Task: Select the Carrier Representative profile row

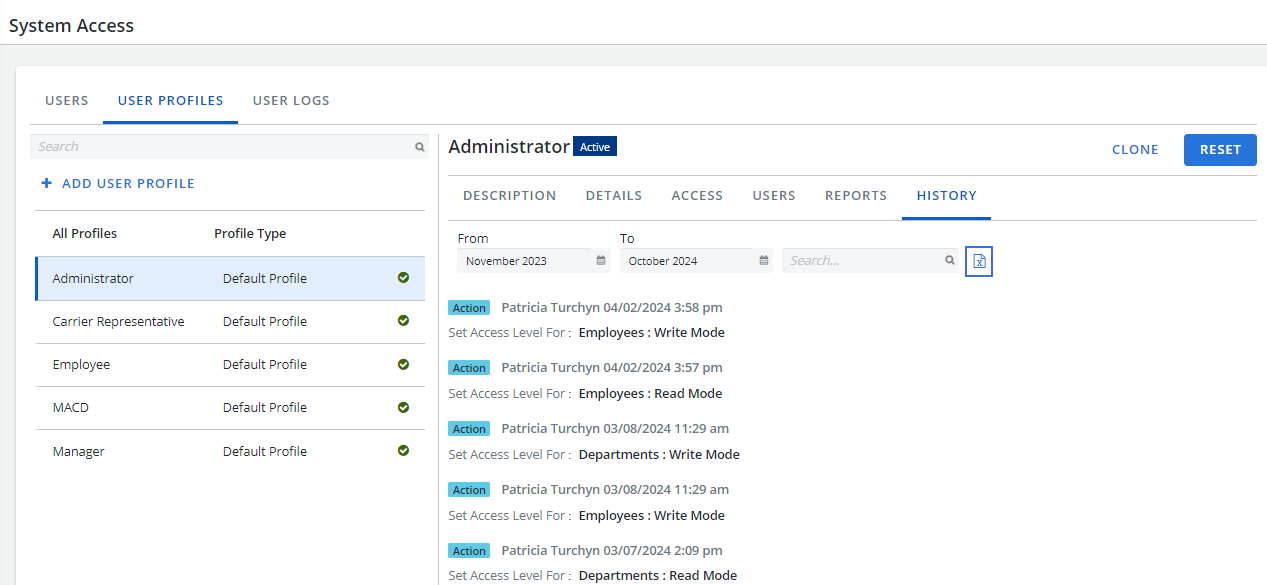Action: coord(200,322)
